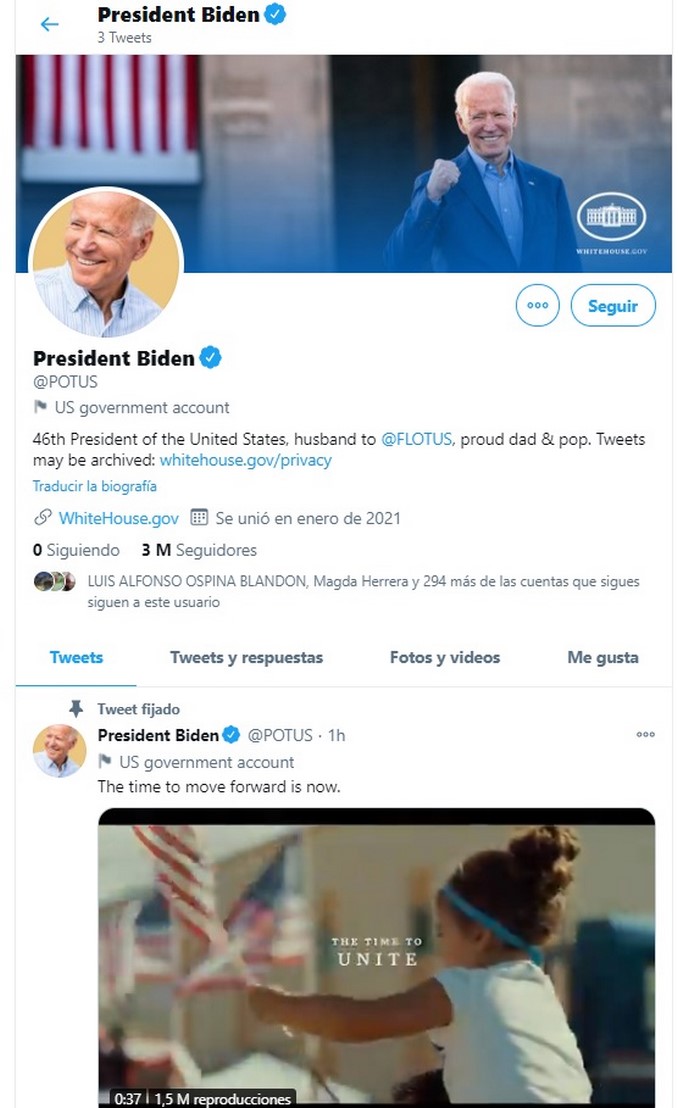678x1108 pixels.
Task: Select the Tweets tab
Action: (76, 657)
